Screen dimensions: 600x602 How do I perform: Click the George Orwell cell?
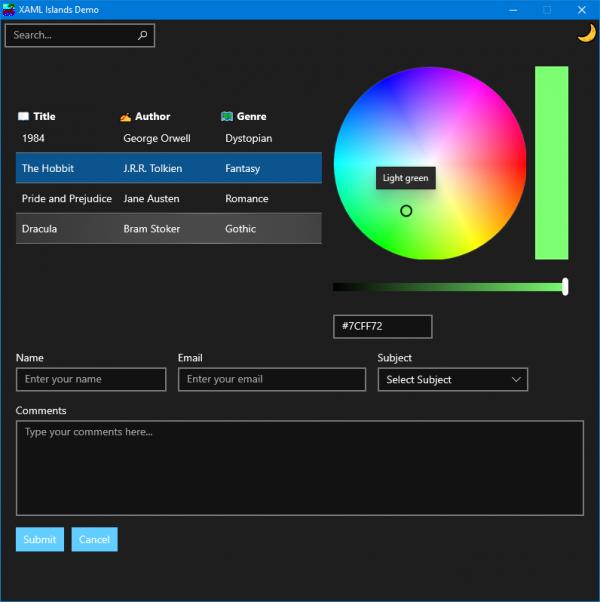(157, 138)
